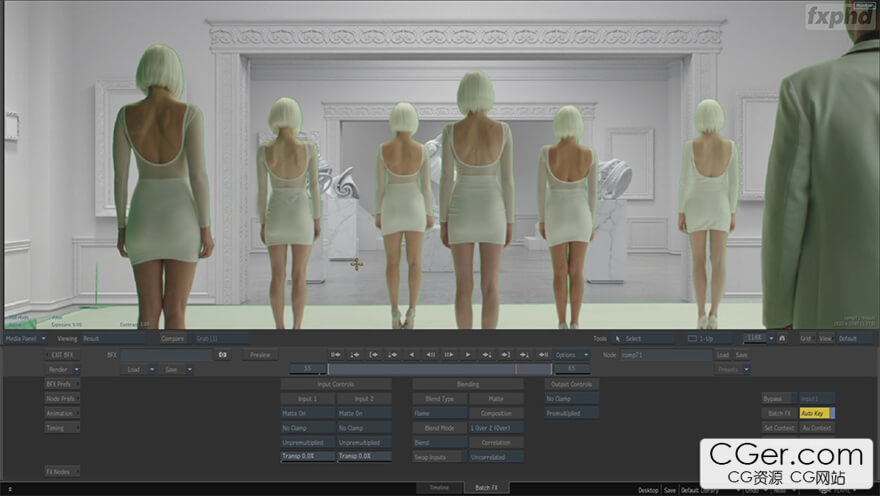
Task: Open No Clamp option for Input 2
Action: 364,428
